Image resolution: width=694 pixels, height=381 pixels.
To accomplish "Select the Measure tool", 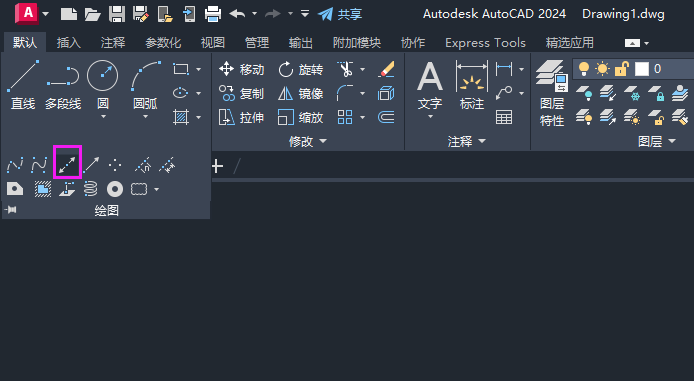I will click(167, 165).
